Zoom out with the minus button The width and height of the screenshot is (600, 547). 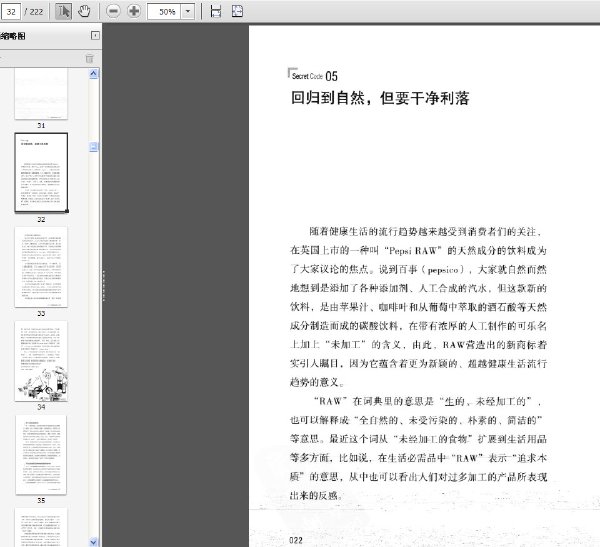point(113,11)
